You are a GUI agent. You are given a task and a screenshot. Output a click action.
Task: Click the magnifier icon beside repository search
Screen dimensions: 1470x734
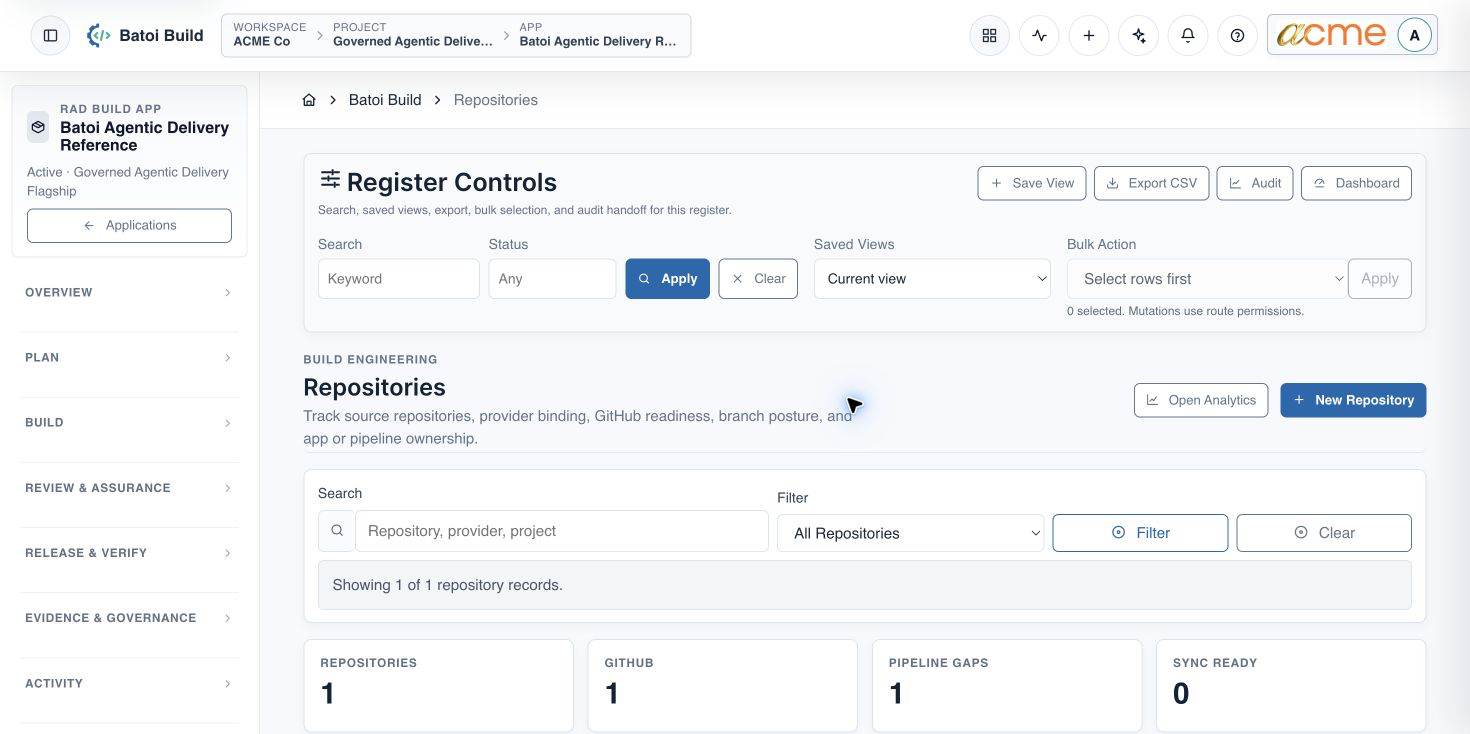337,531
